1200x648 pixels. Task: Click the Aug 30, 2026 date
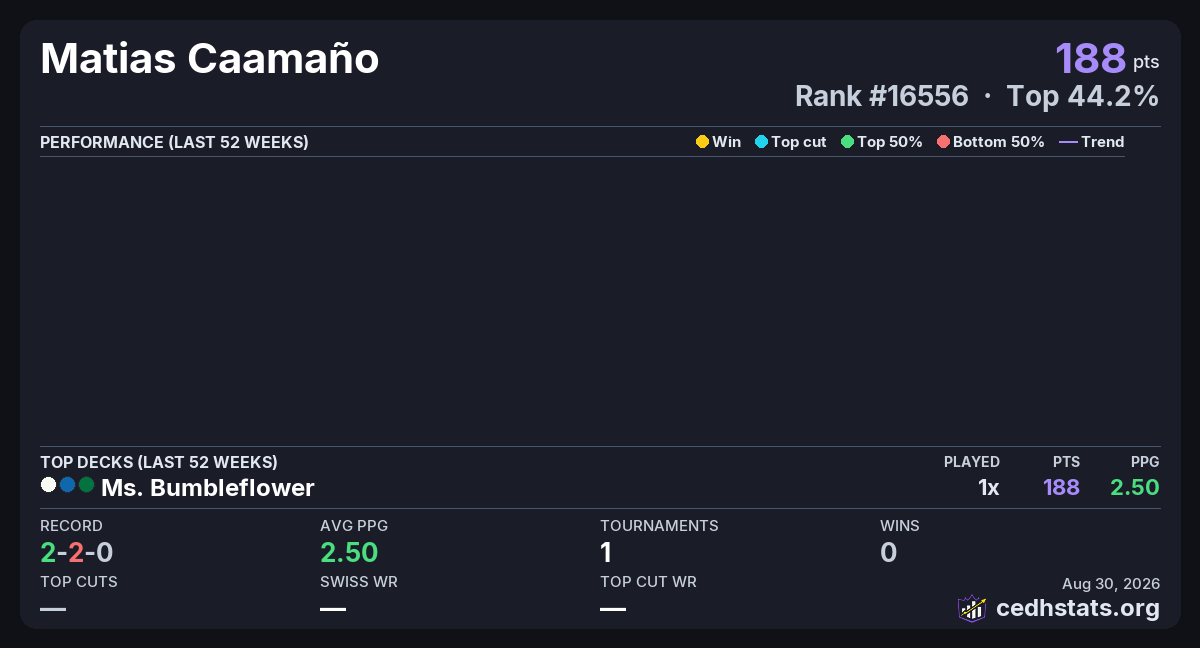click(1111, 584)
